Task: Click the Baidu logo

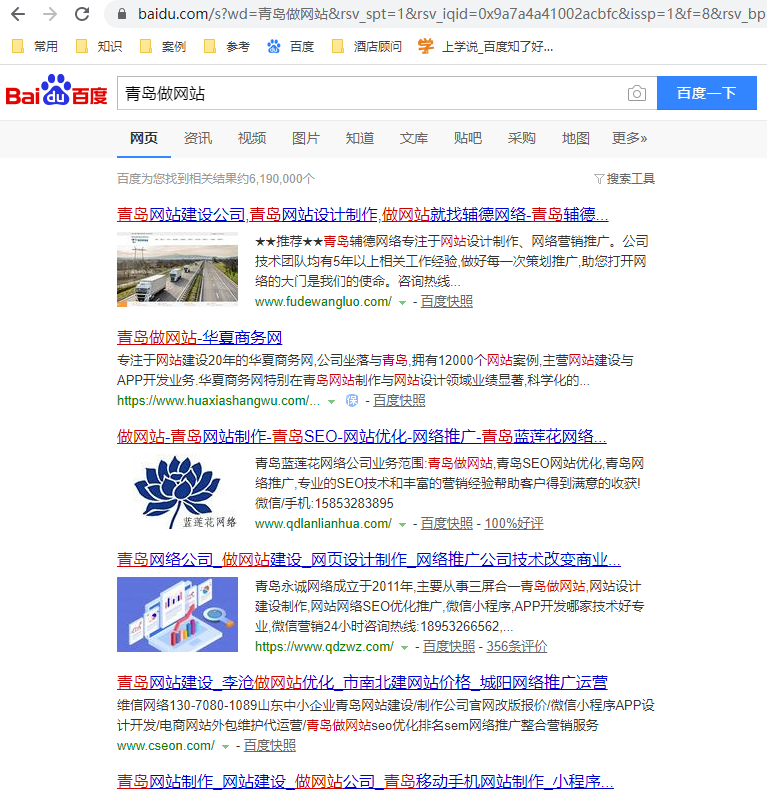Action: [56, 90]
